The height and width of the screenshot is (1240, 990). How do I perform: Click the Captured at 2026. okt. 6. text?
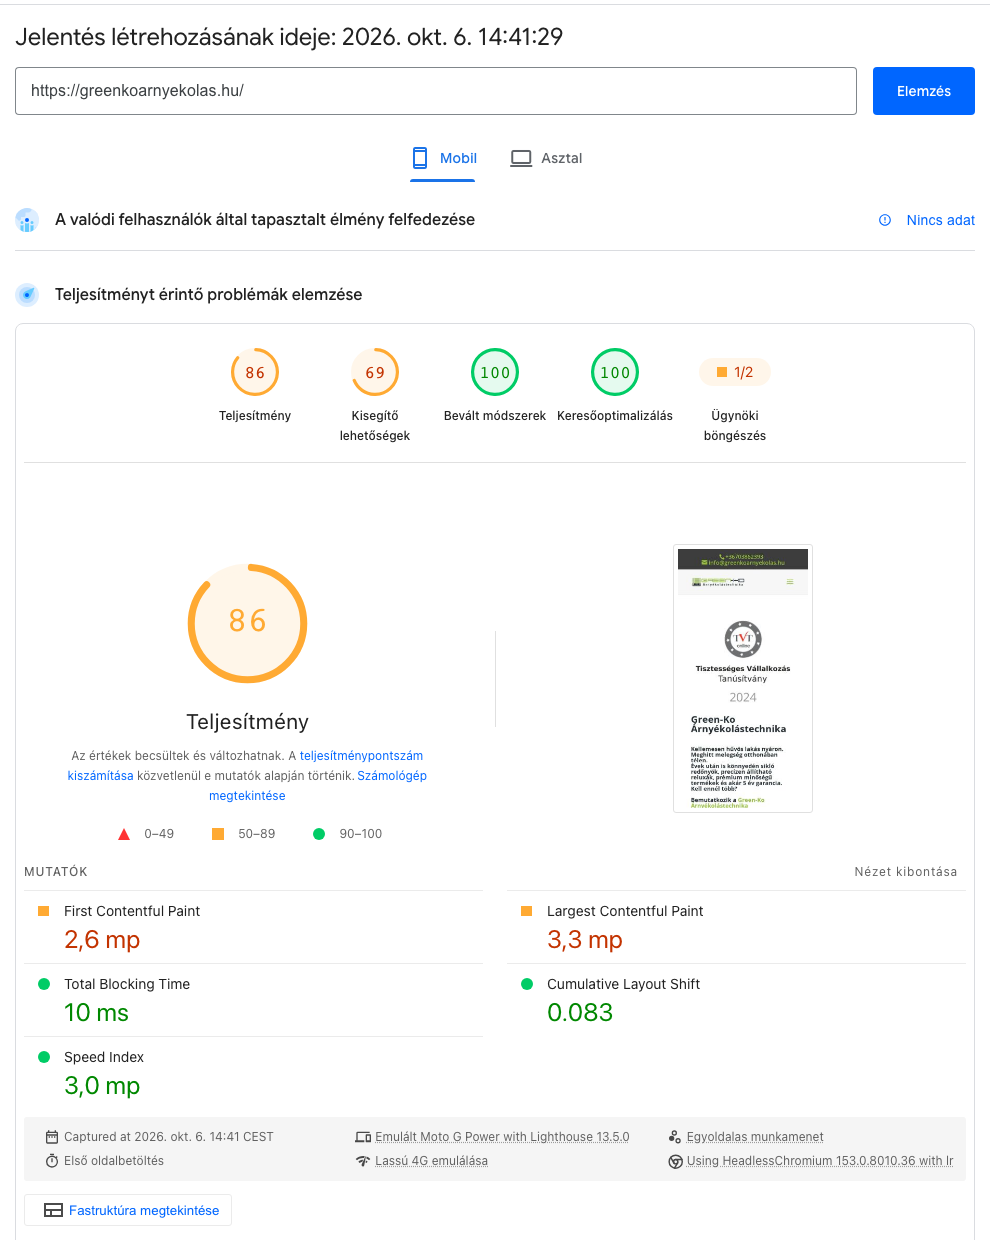(169, 1137)
